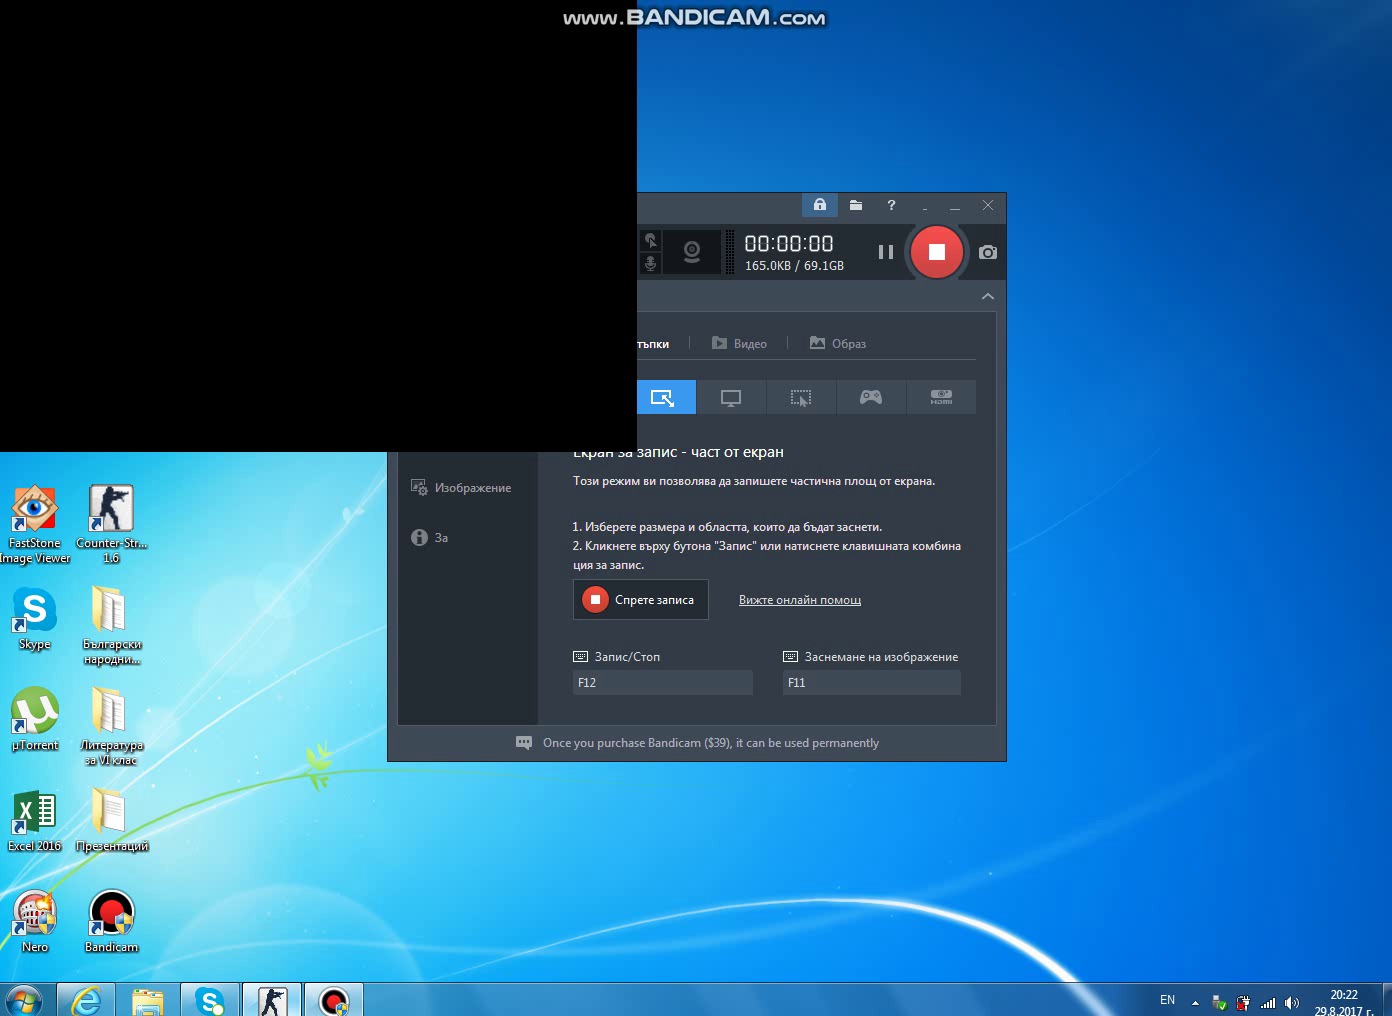
Task: Open help with the question mark icon
Action: pos(891,205)
